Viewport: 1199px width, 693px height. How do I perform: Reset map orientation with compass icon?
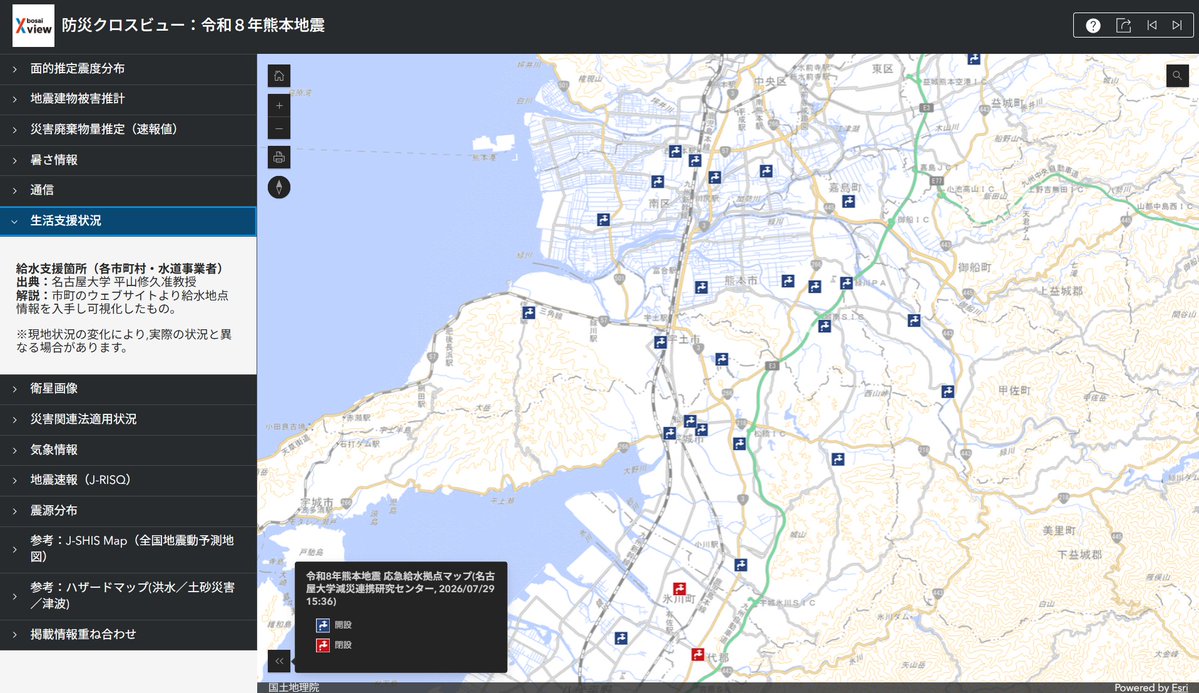279,187
